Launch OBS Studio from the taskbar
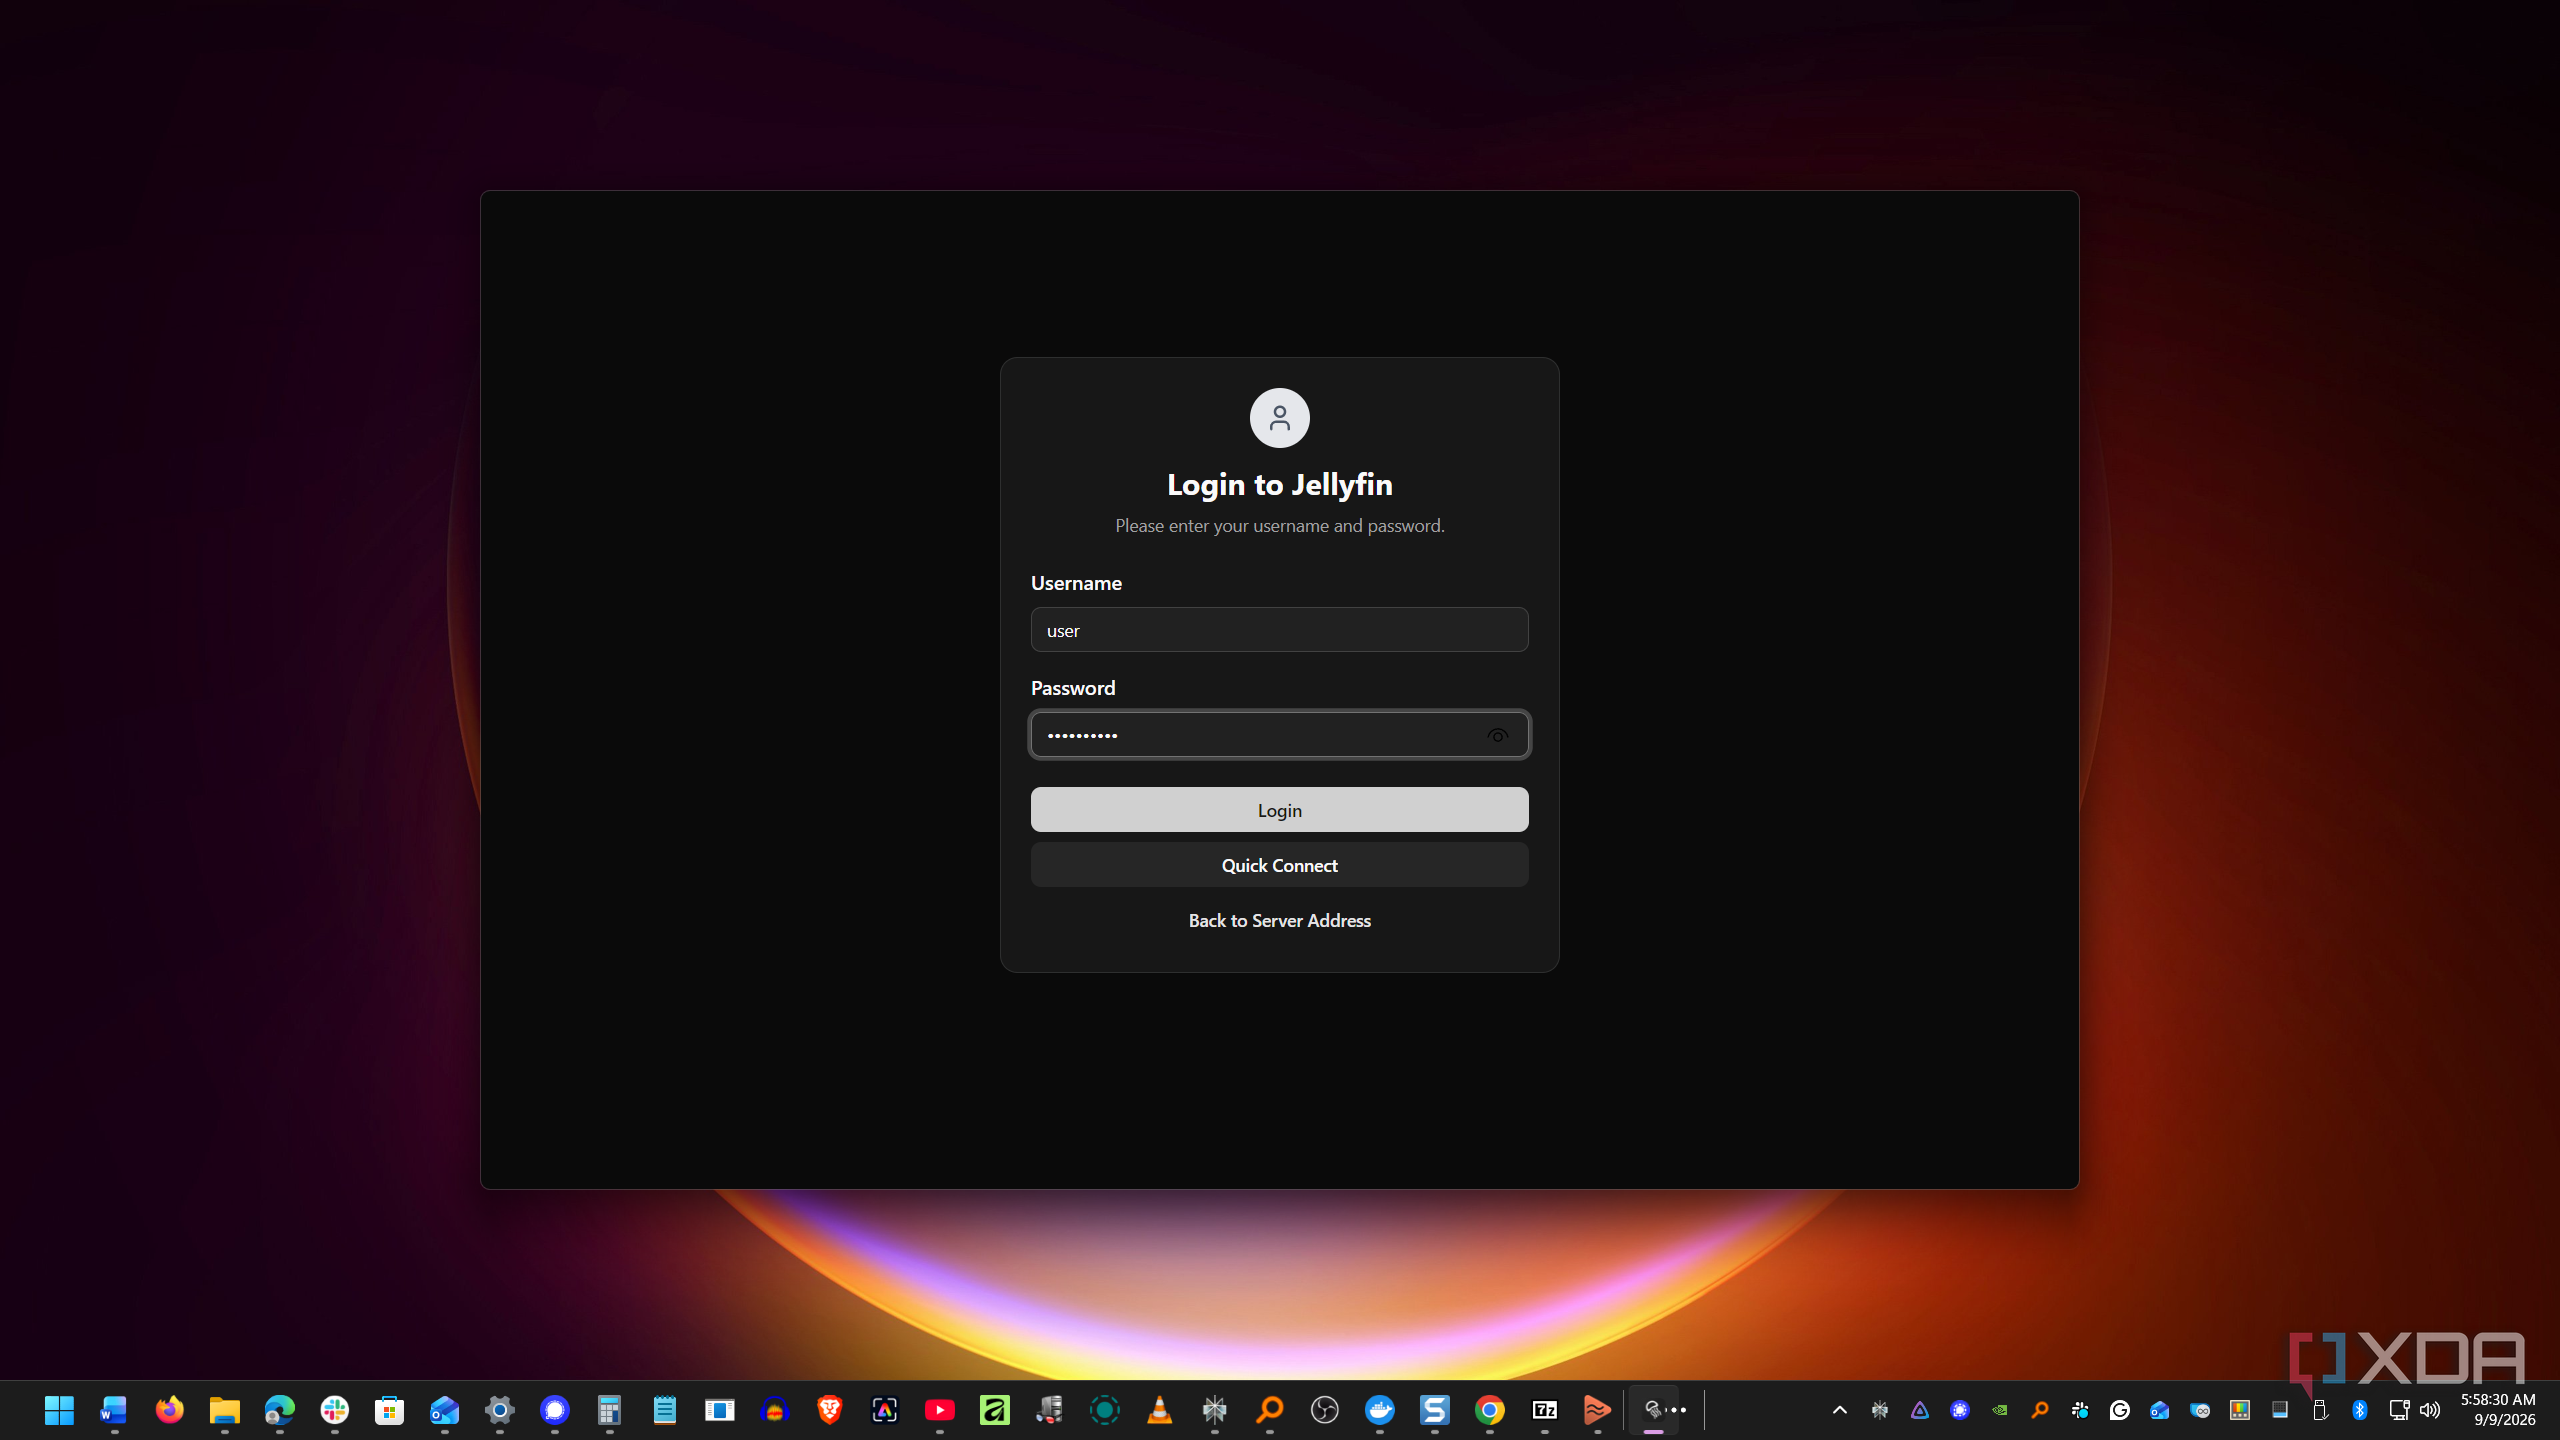The image size is (2560, 1440). 1325,1410
